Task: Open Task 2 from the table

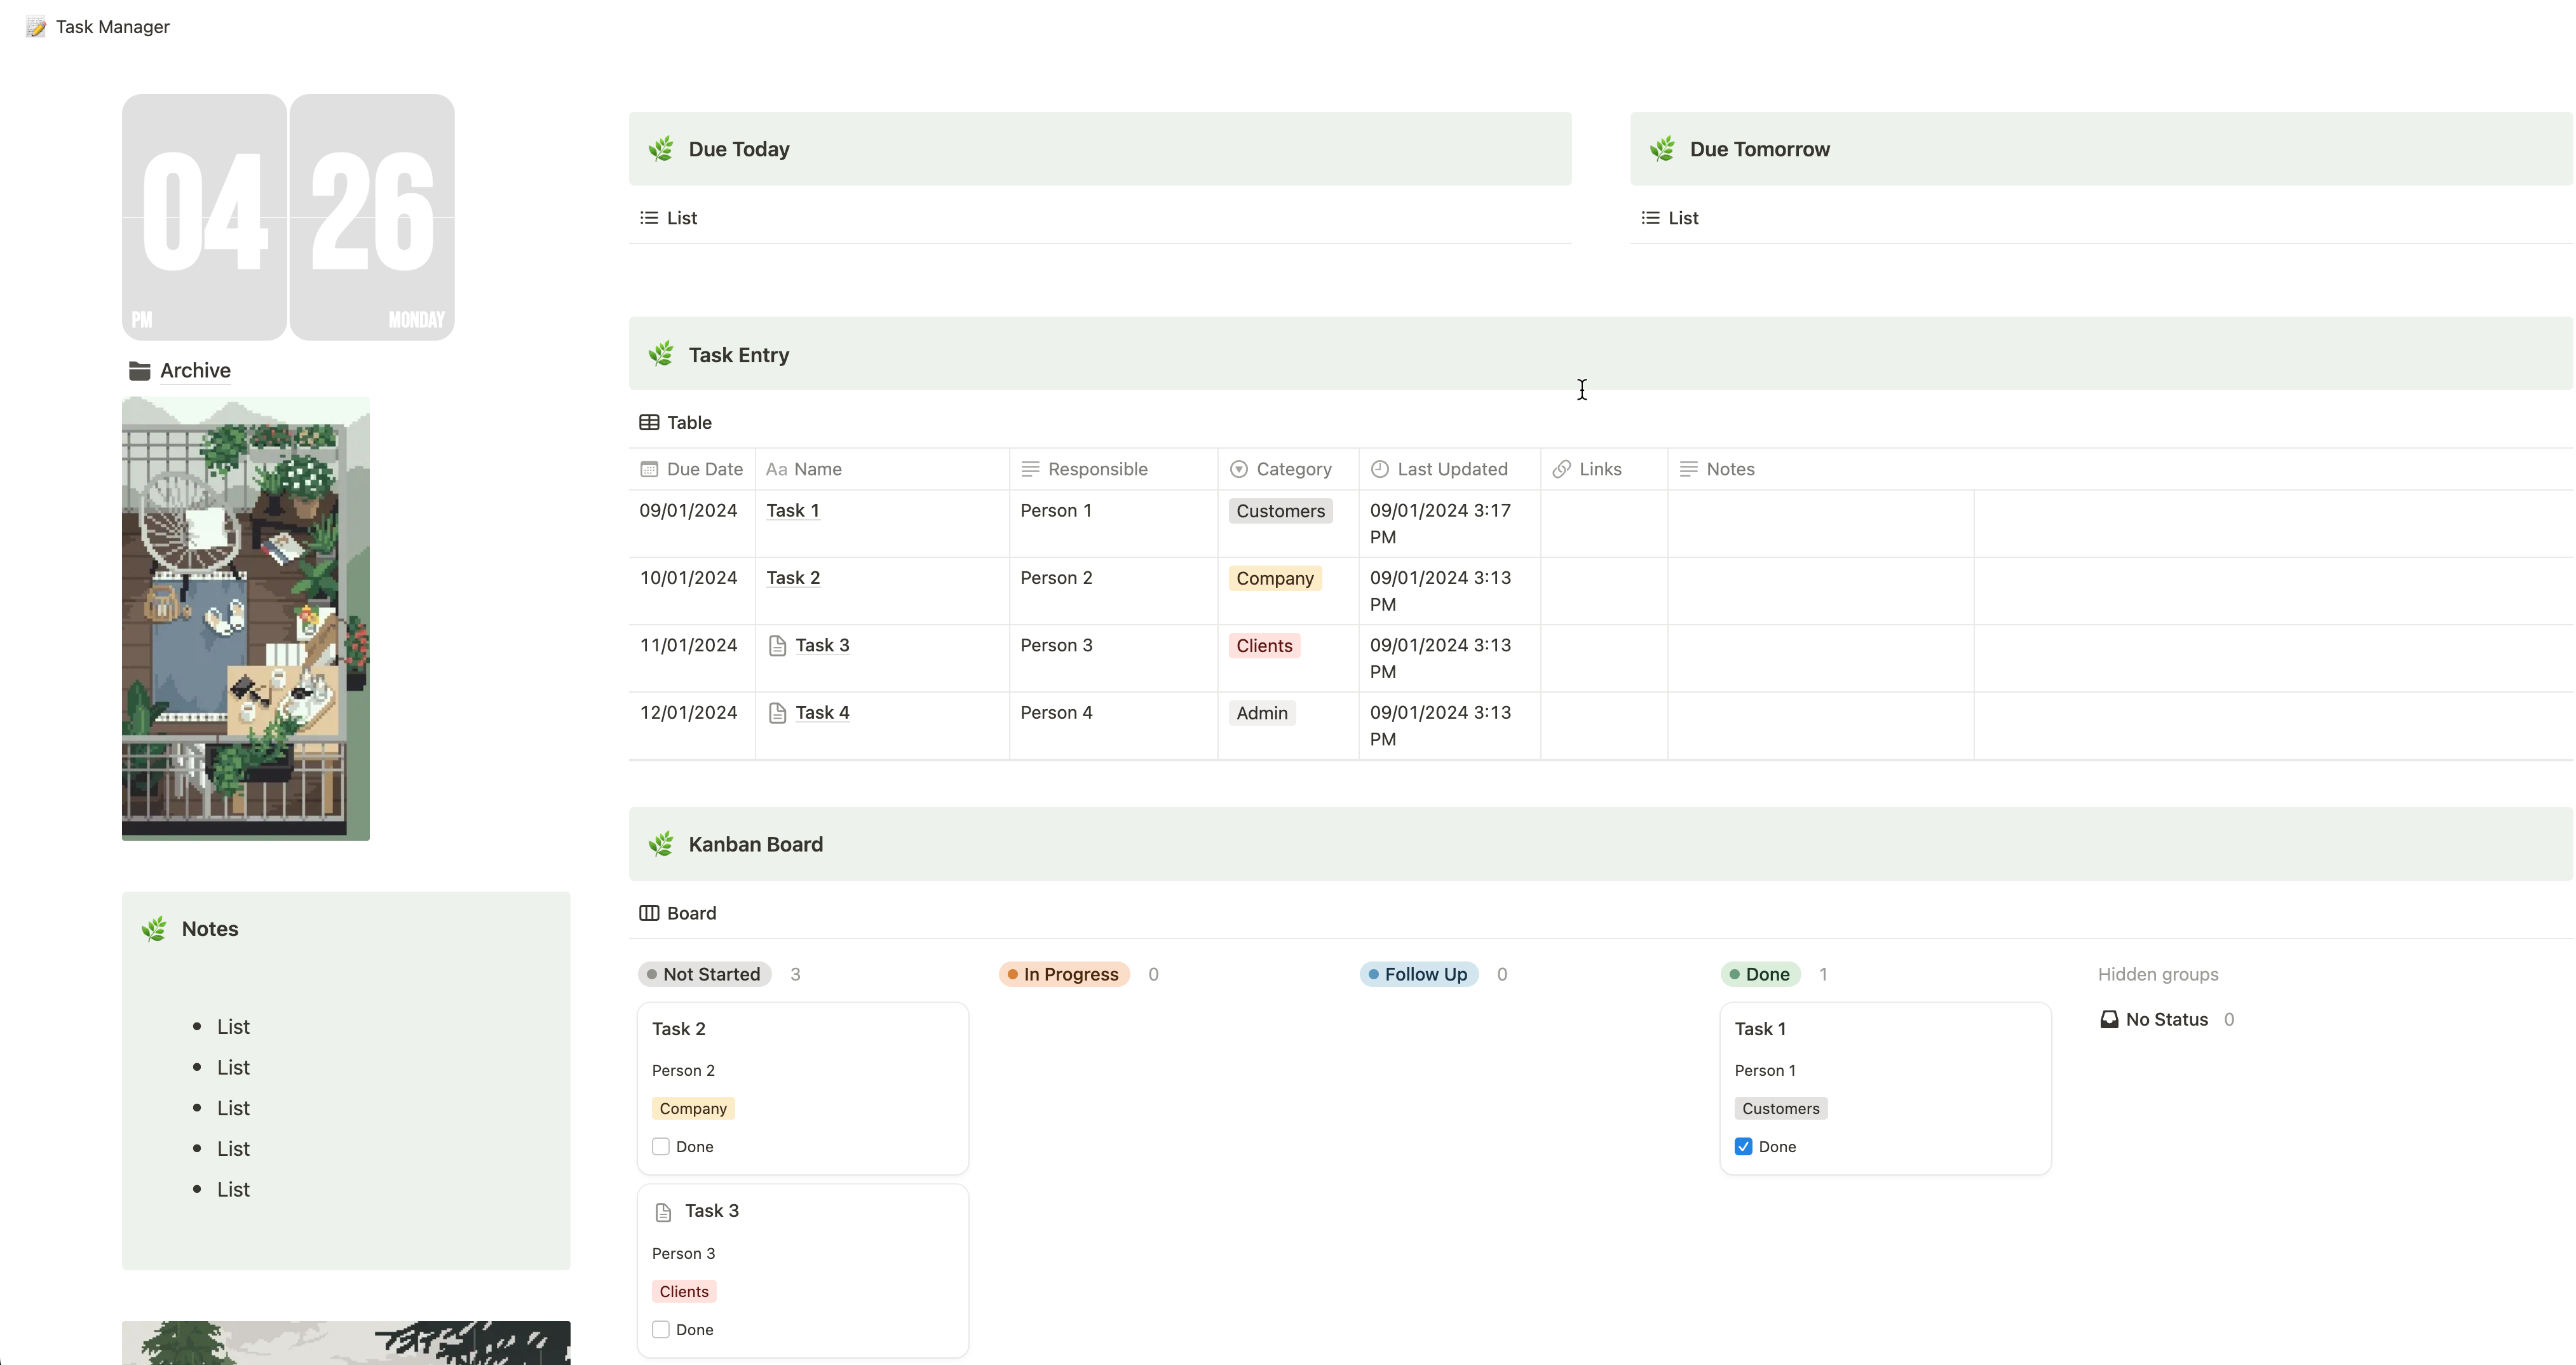Action: pyautogui.click(x=793, y=578)
